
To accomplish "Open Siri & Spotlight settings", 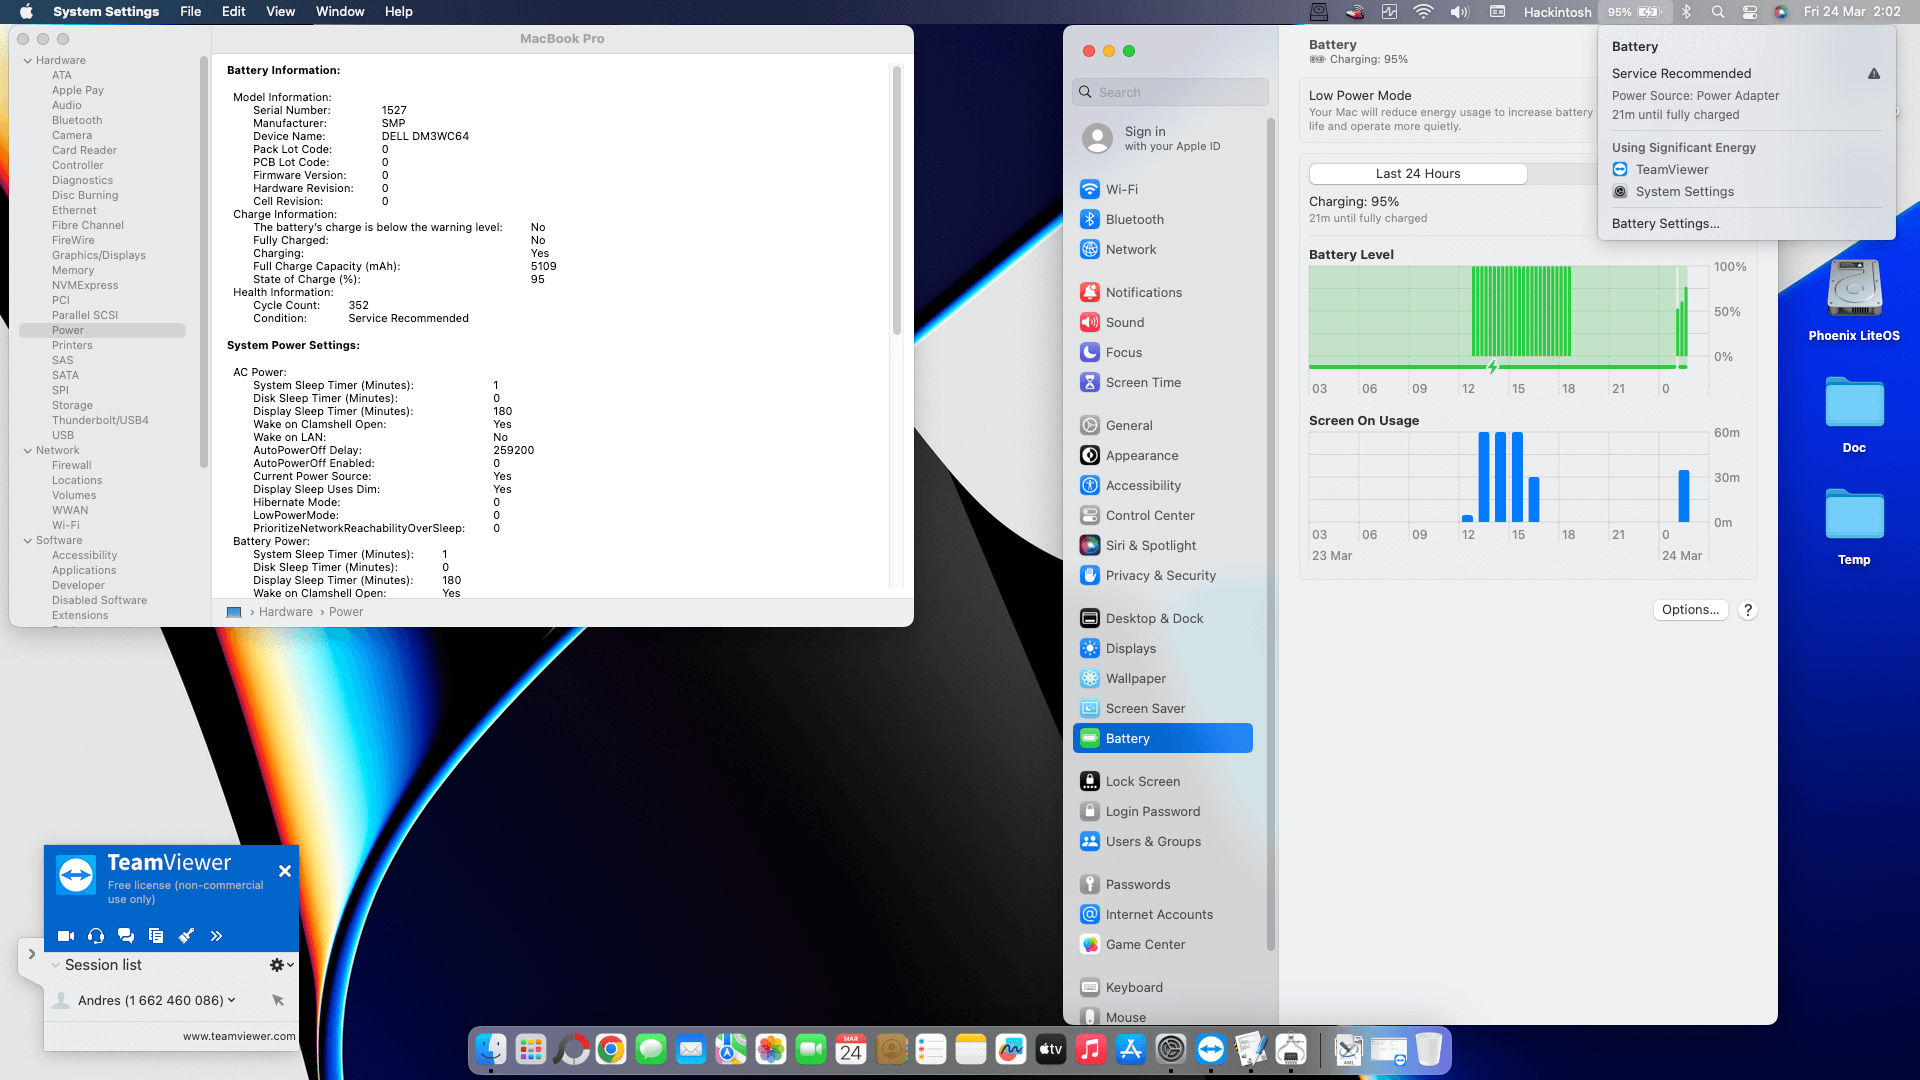I will (x=1162, y=545).
